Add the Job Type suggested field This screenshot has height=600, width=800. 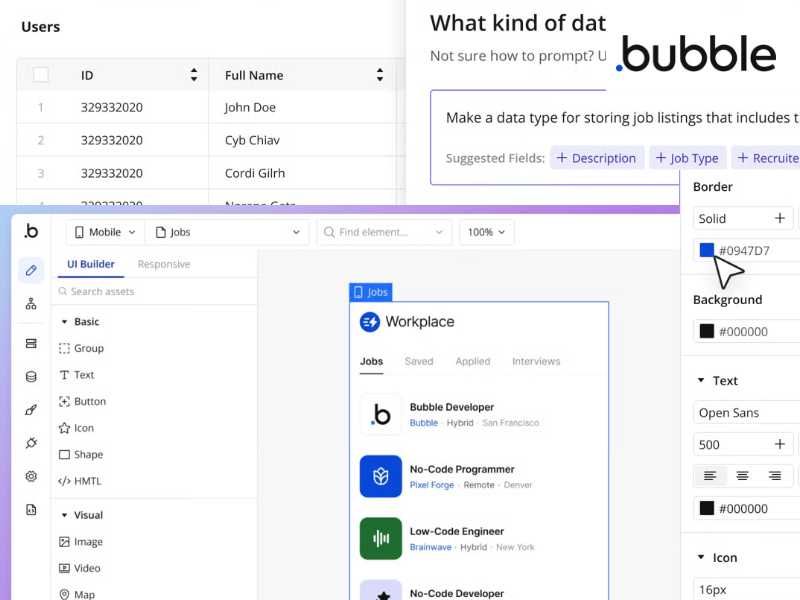(x=687, y=158)
